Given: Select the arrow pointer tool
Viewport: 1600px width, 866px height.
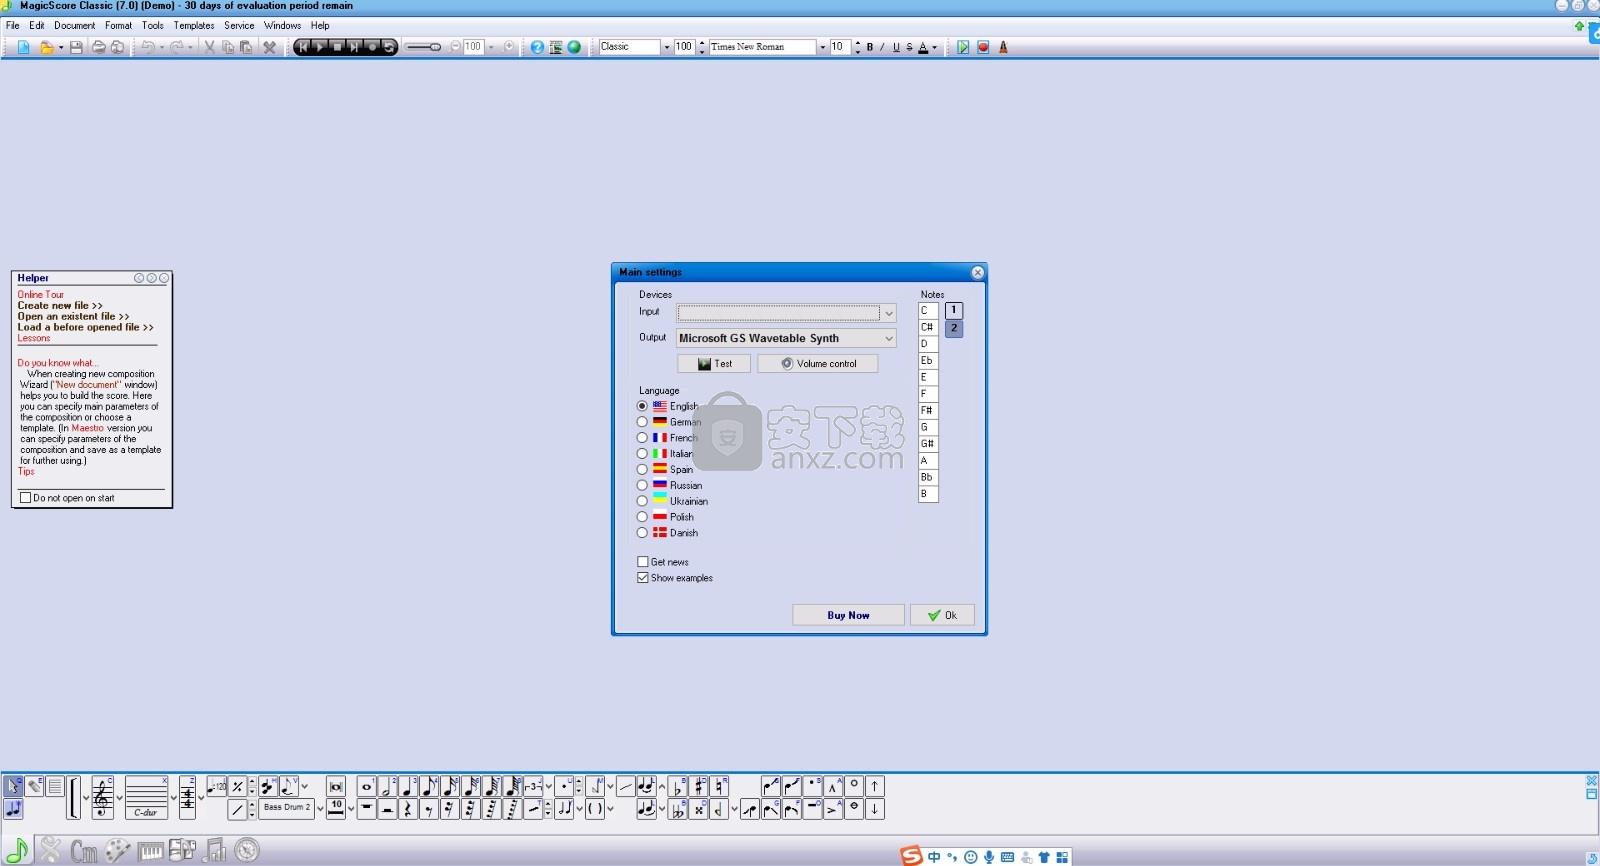Looking at the screenshot, I should click(x=13, y=786).
